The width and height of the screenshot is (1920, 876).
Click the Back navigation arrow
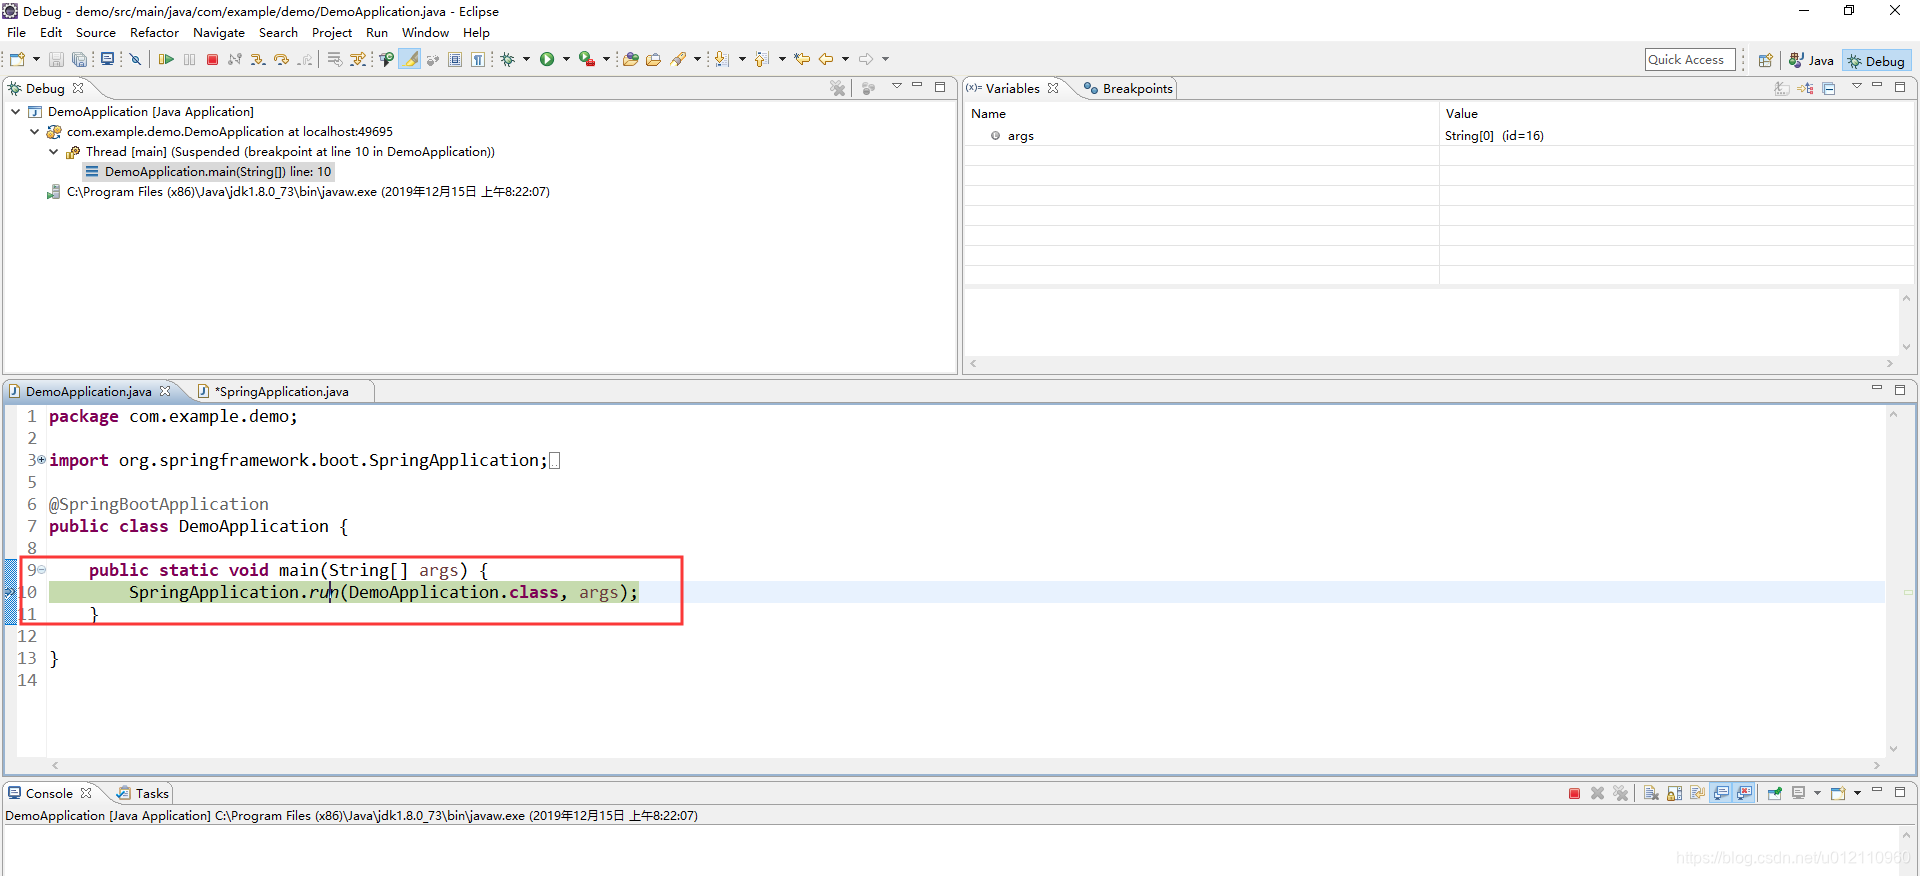[x=826, y=59]
